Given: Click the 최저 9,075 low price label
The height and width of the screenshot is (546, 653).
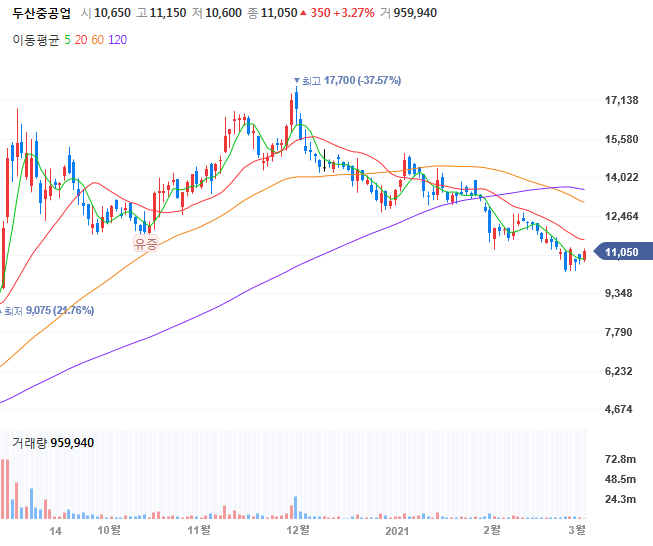Looking at the screenshot, I should [47, 311].
